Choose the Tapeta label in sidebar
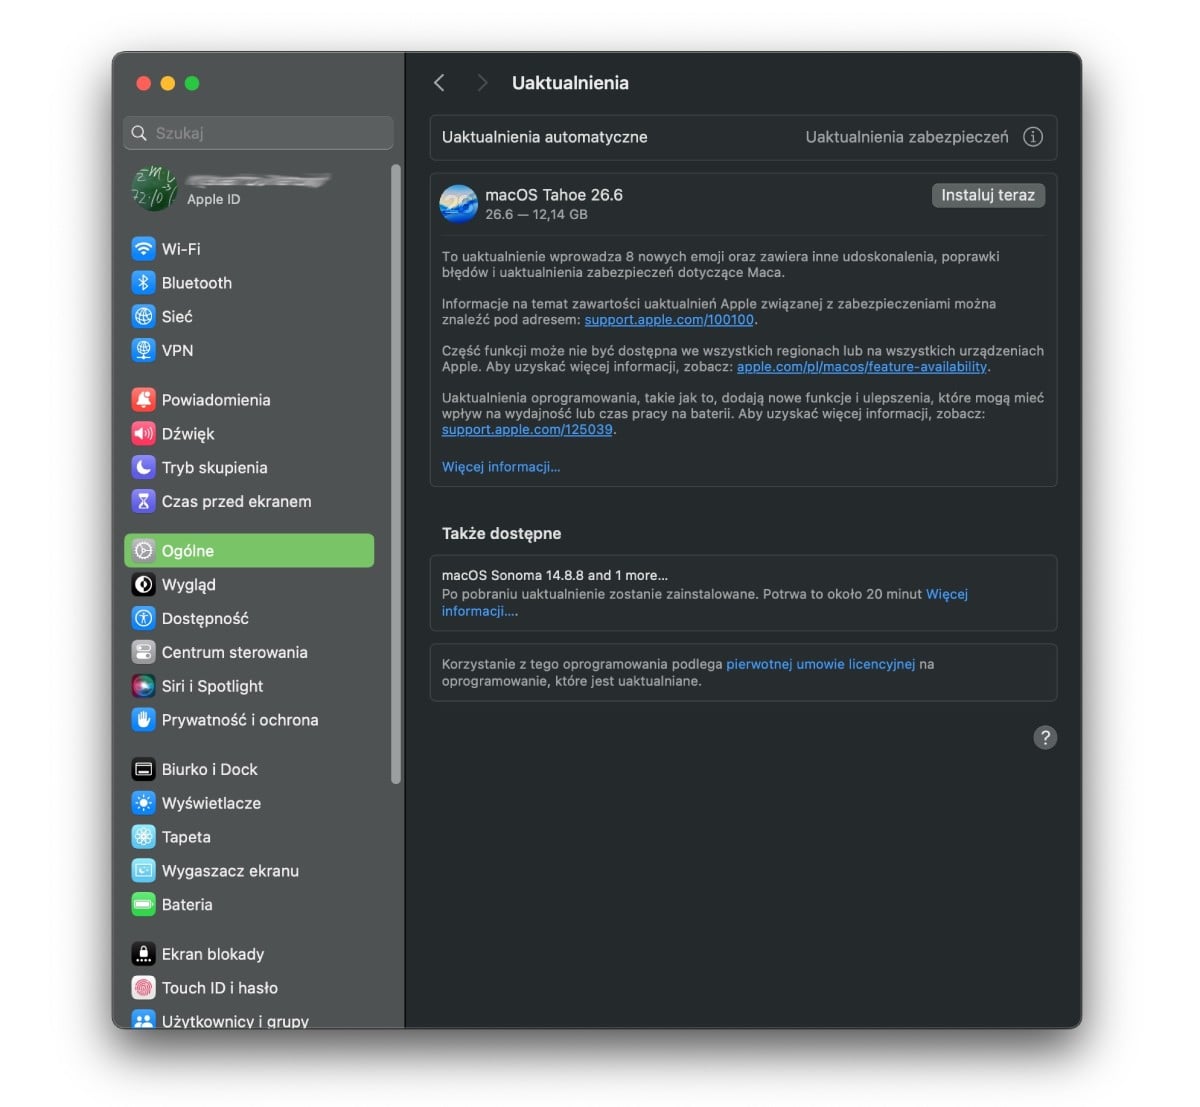Viewport: 1200px width, 1107px height. coord(186,837)
